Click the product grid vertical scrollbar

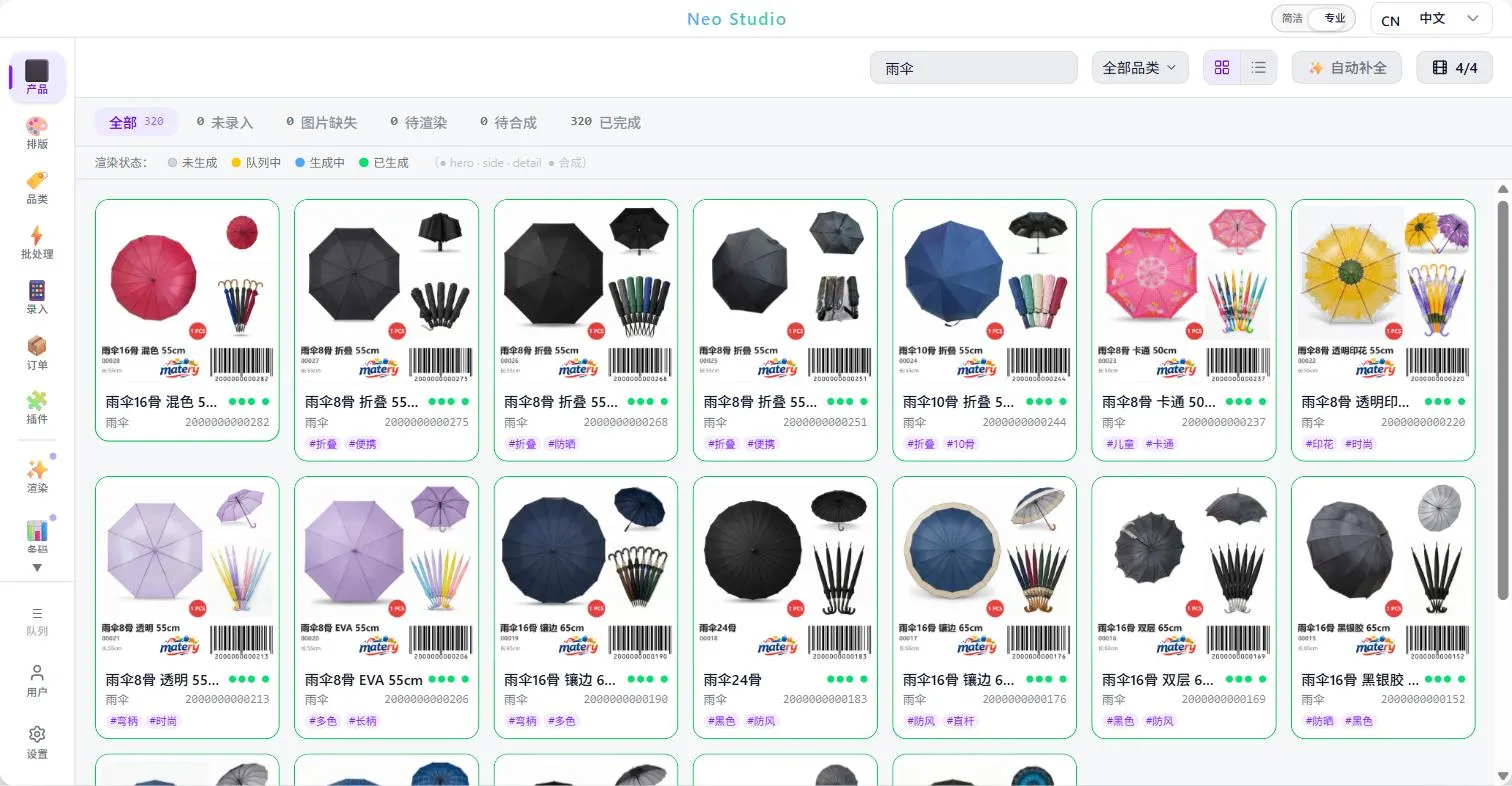tap(1502, 400)
